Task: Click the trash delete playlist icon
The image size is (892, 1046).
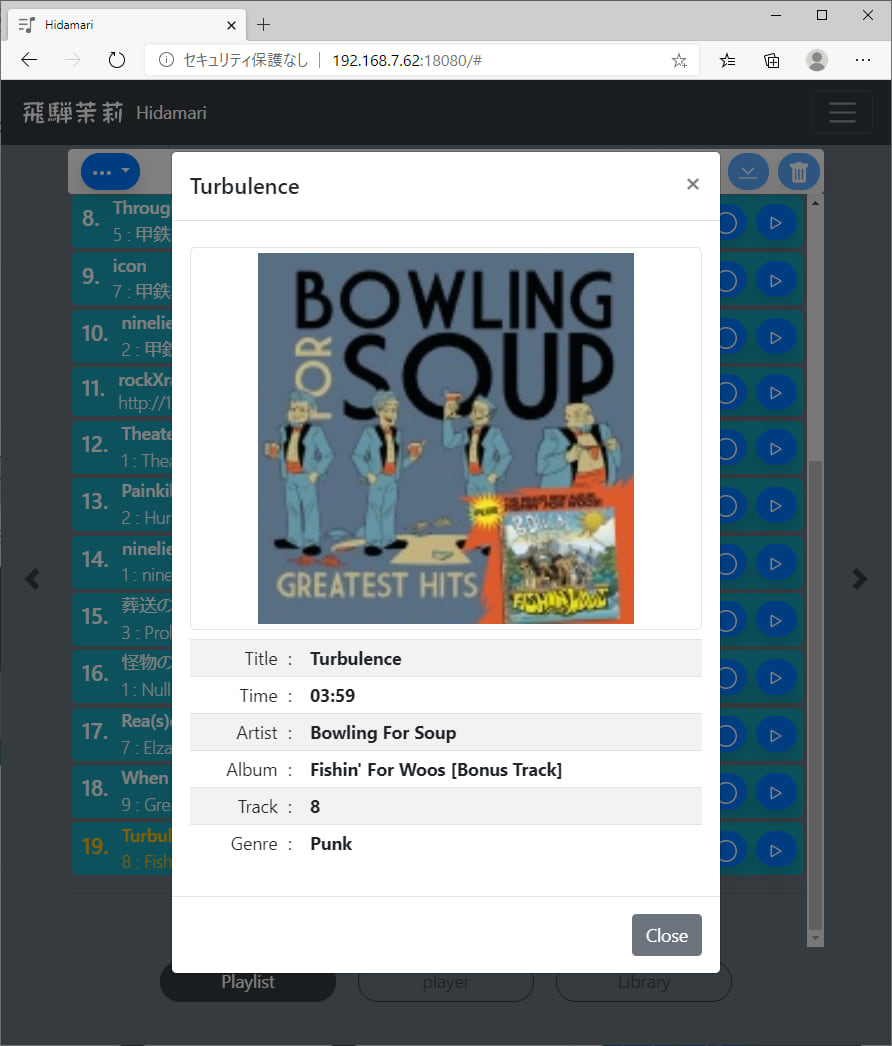Action: tap(799, 172)
